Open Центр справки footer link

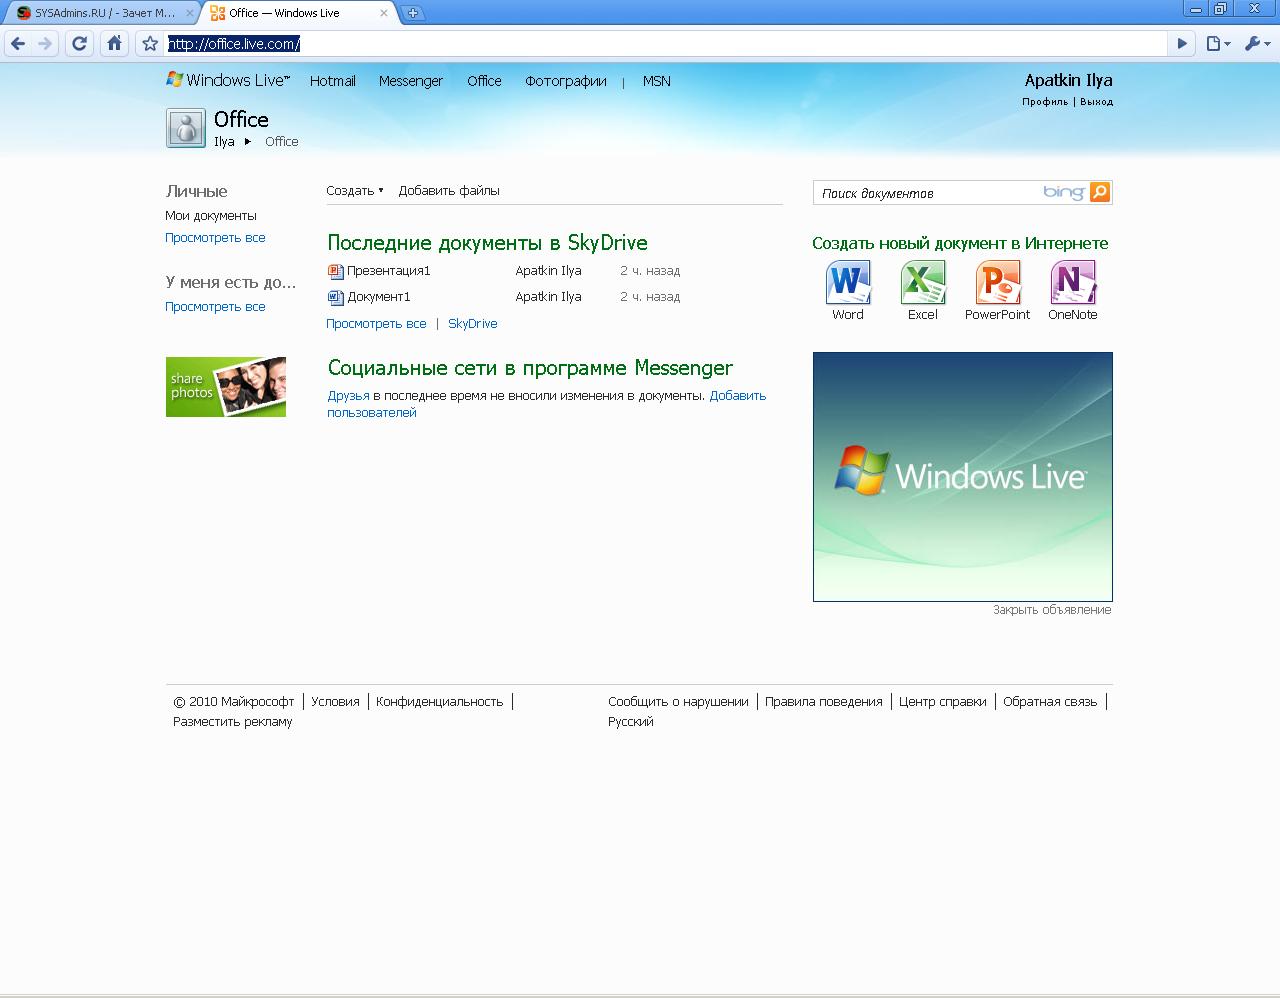943,702
